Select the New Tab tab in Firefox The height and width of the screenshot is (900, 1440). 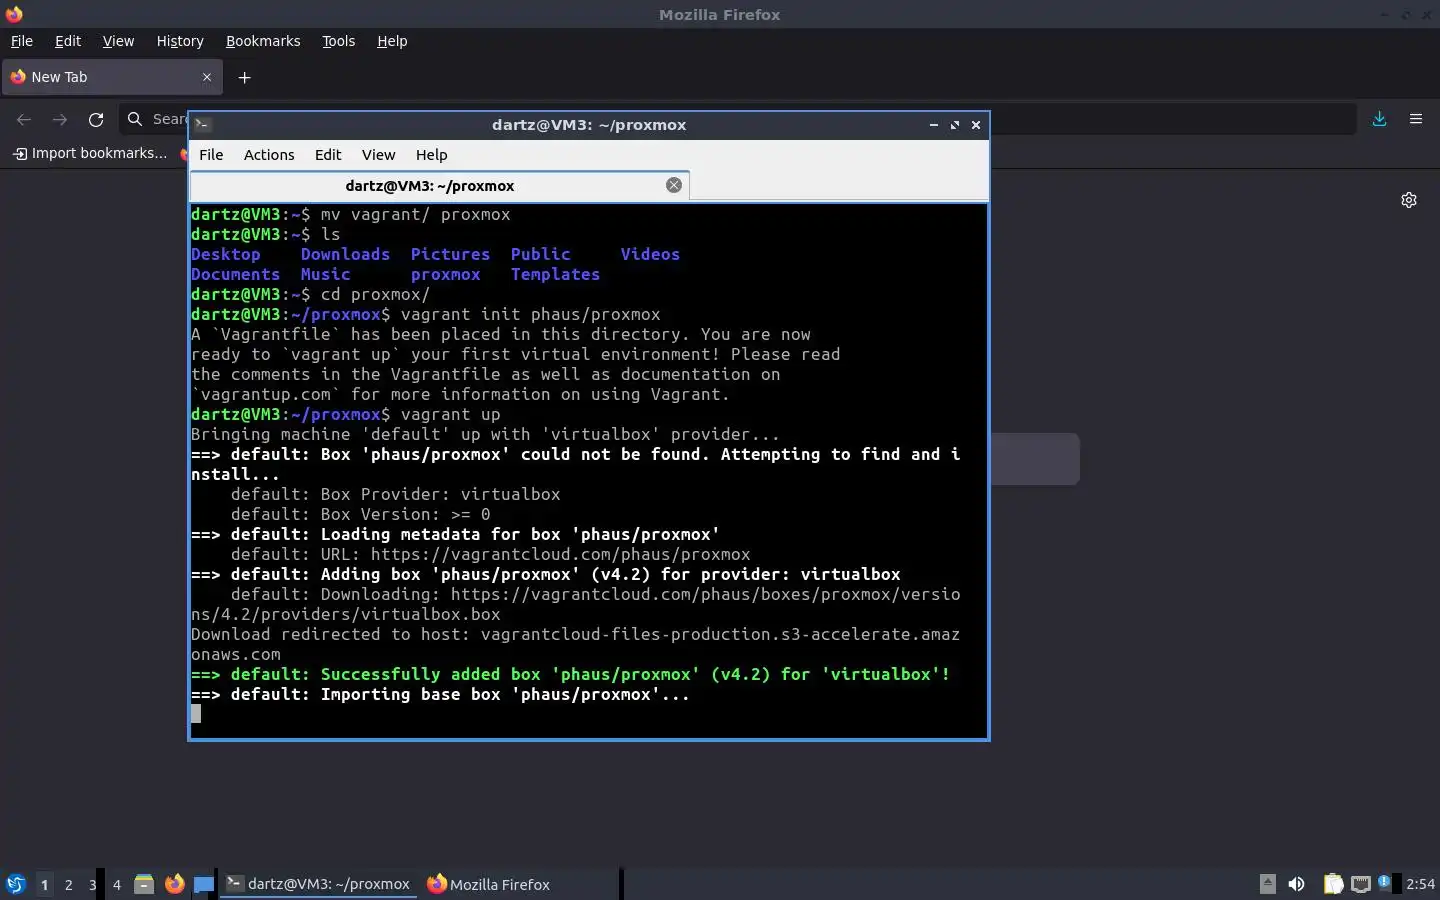[112, 77]
